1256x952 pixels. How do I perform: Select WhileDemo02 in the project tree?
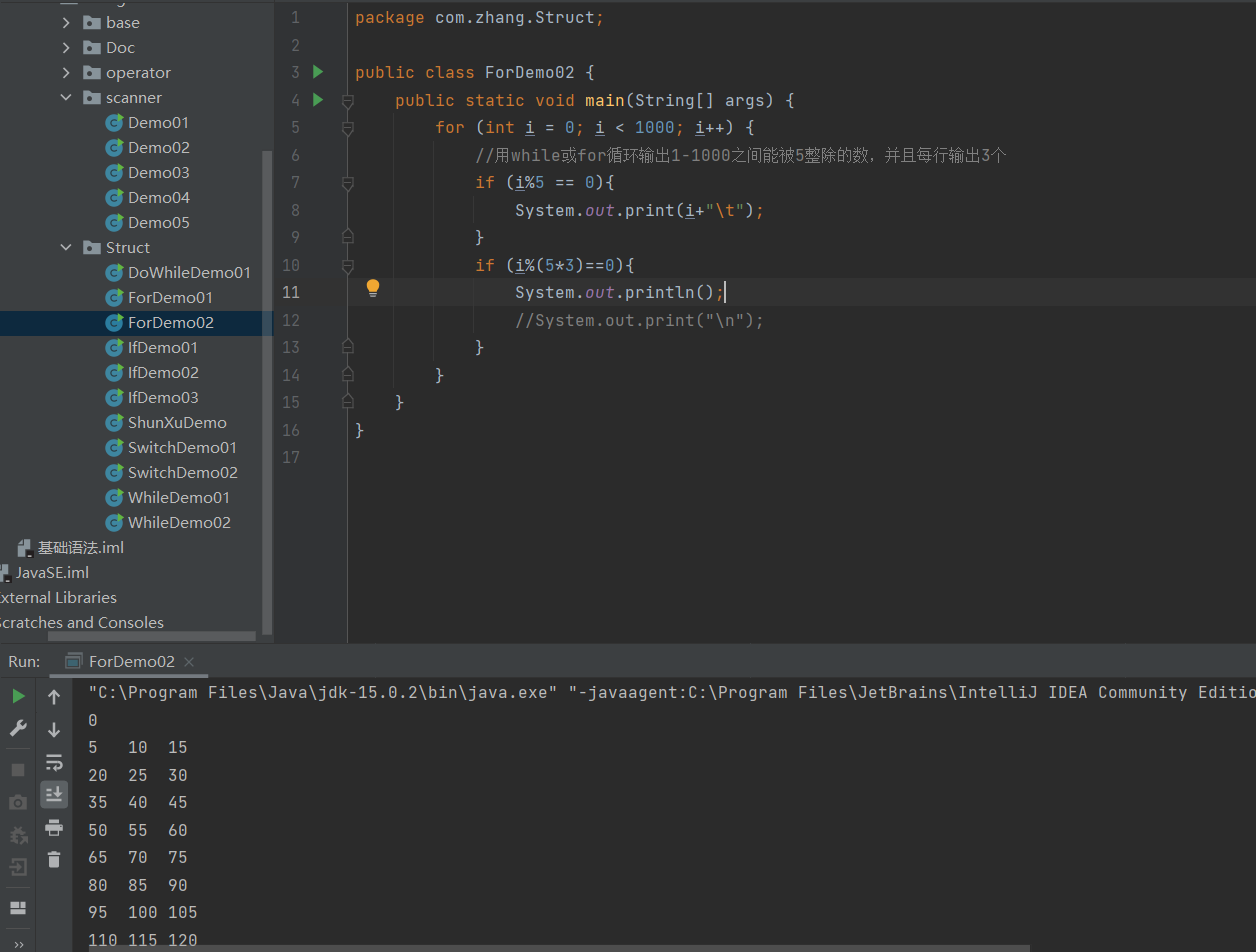tap(168, 522)
